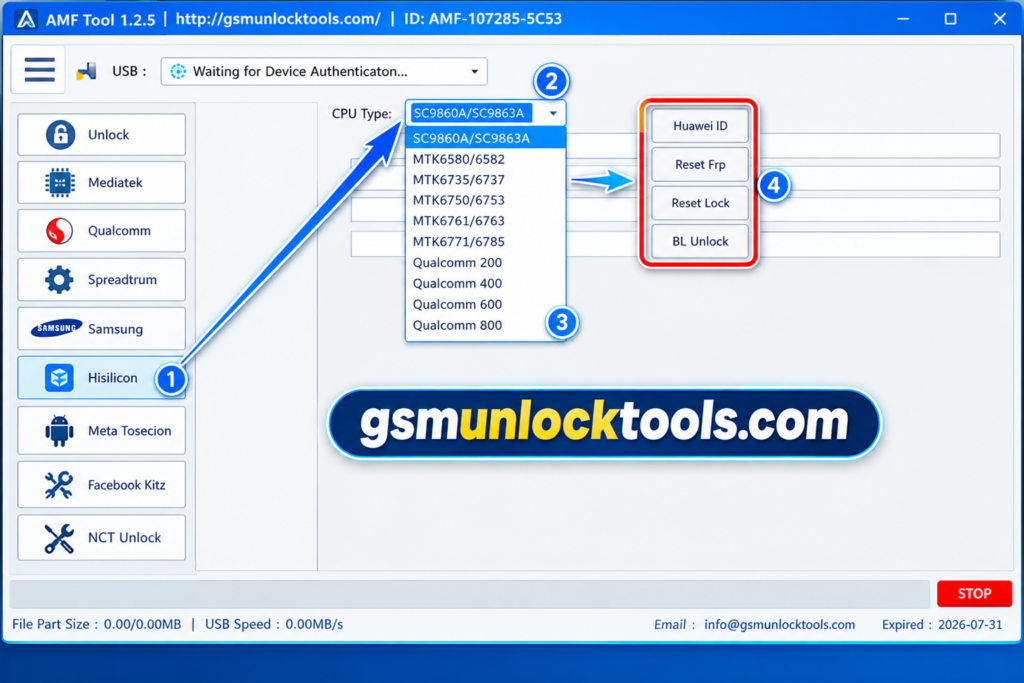
Task: Select the Samsung section
Action: 101,328
